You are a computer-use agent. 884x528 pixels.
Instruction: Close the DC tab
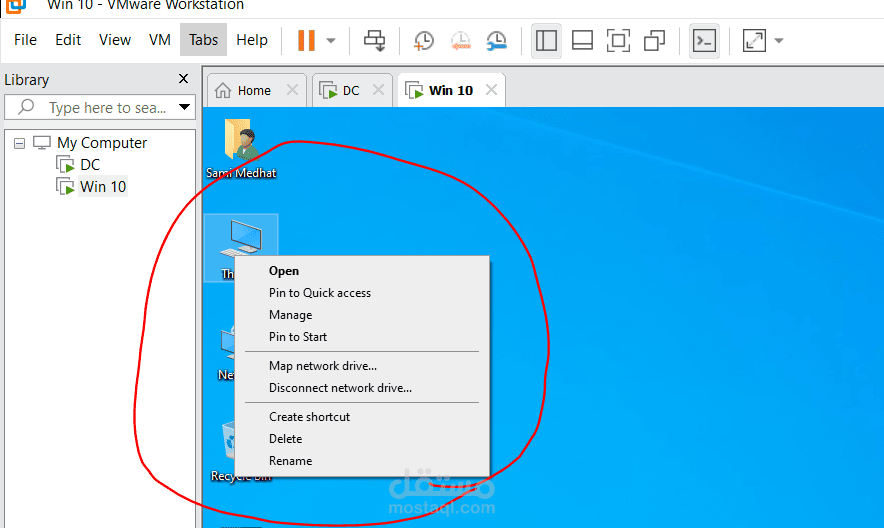[378, 90]
